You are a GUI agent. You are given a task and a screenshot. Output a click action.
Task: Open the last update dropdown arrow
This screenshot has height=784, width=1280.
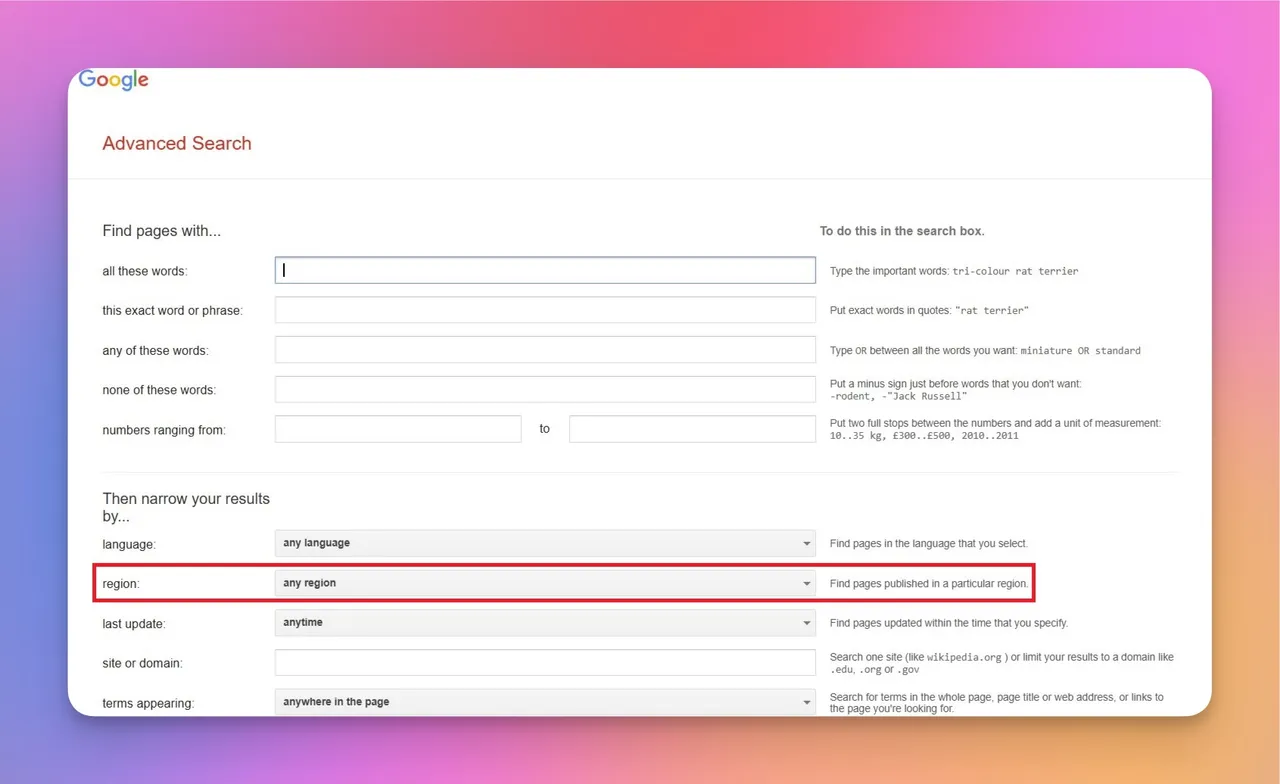pyautogui.click(x=806, y=623)
